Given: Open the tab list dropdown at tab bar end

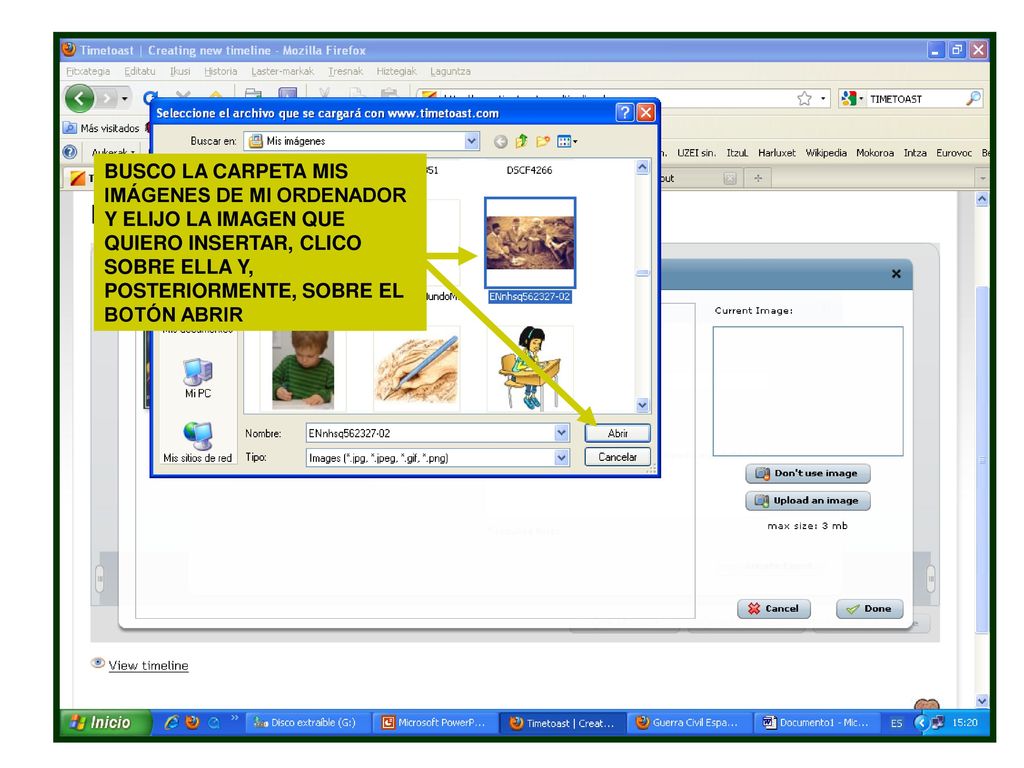Looking at the screenshot, I should point(982,178).
